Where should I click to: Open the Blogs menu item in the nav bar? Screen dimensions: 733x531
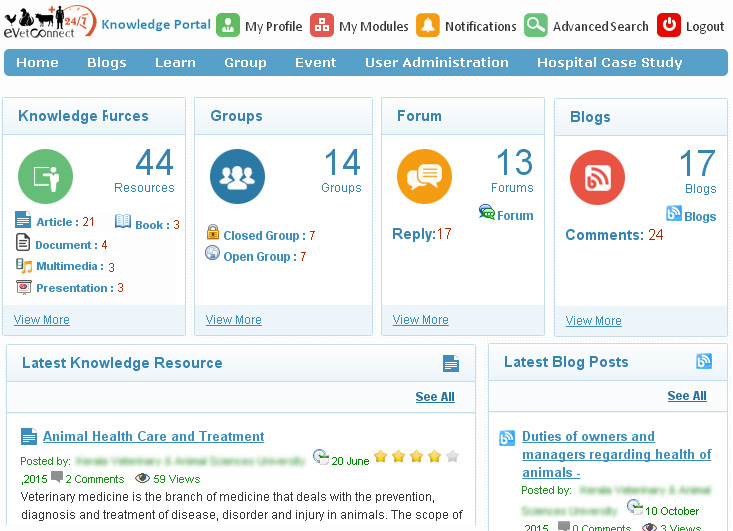[107, 63]
